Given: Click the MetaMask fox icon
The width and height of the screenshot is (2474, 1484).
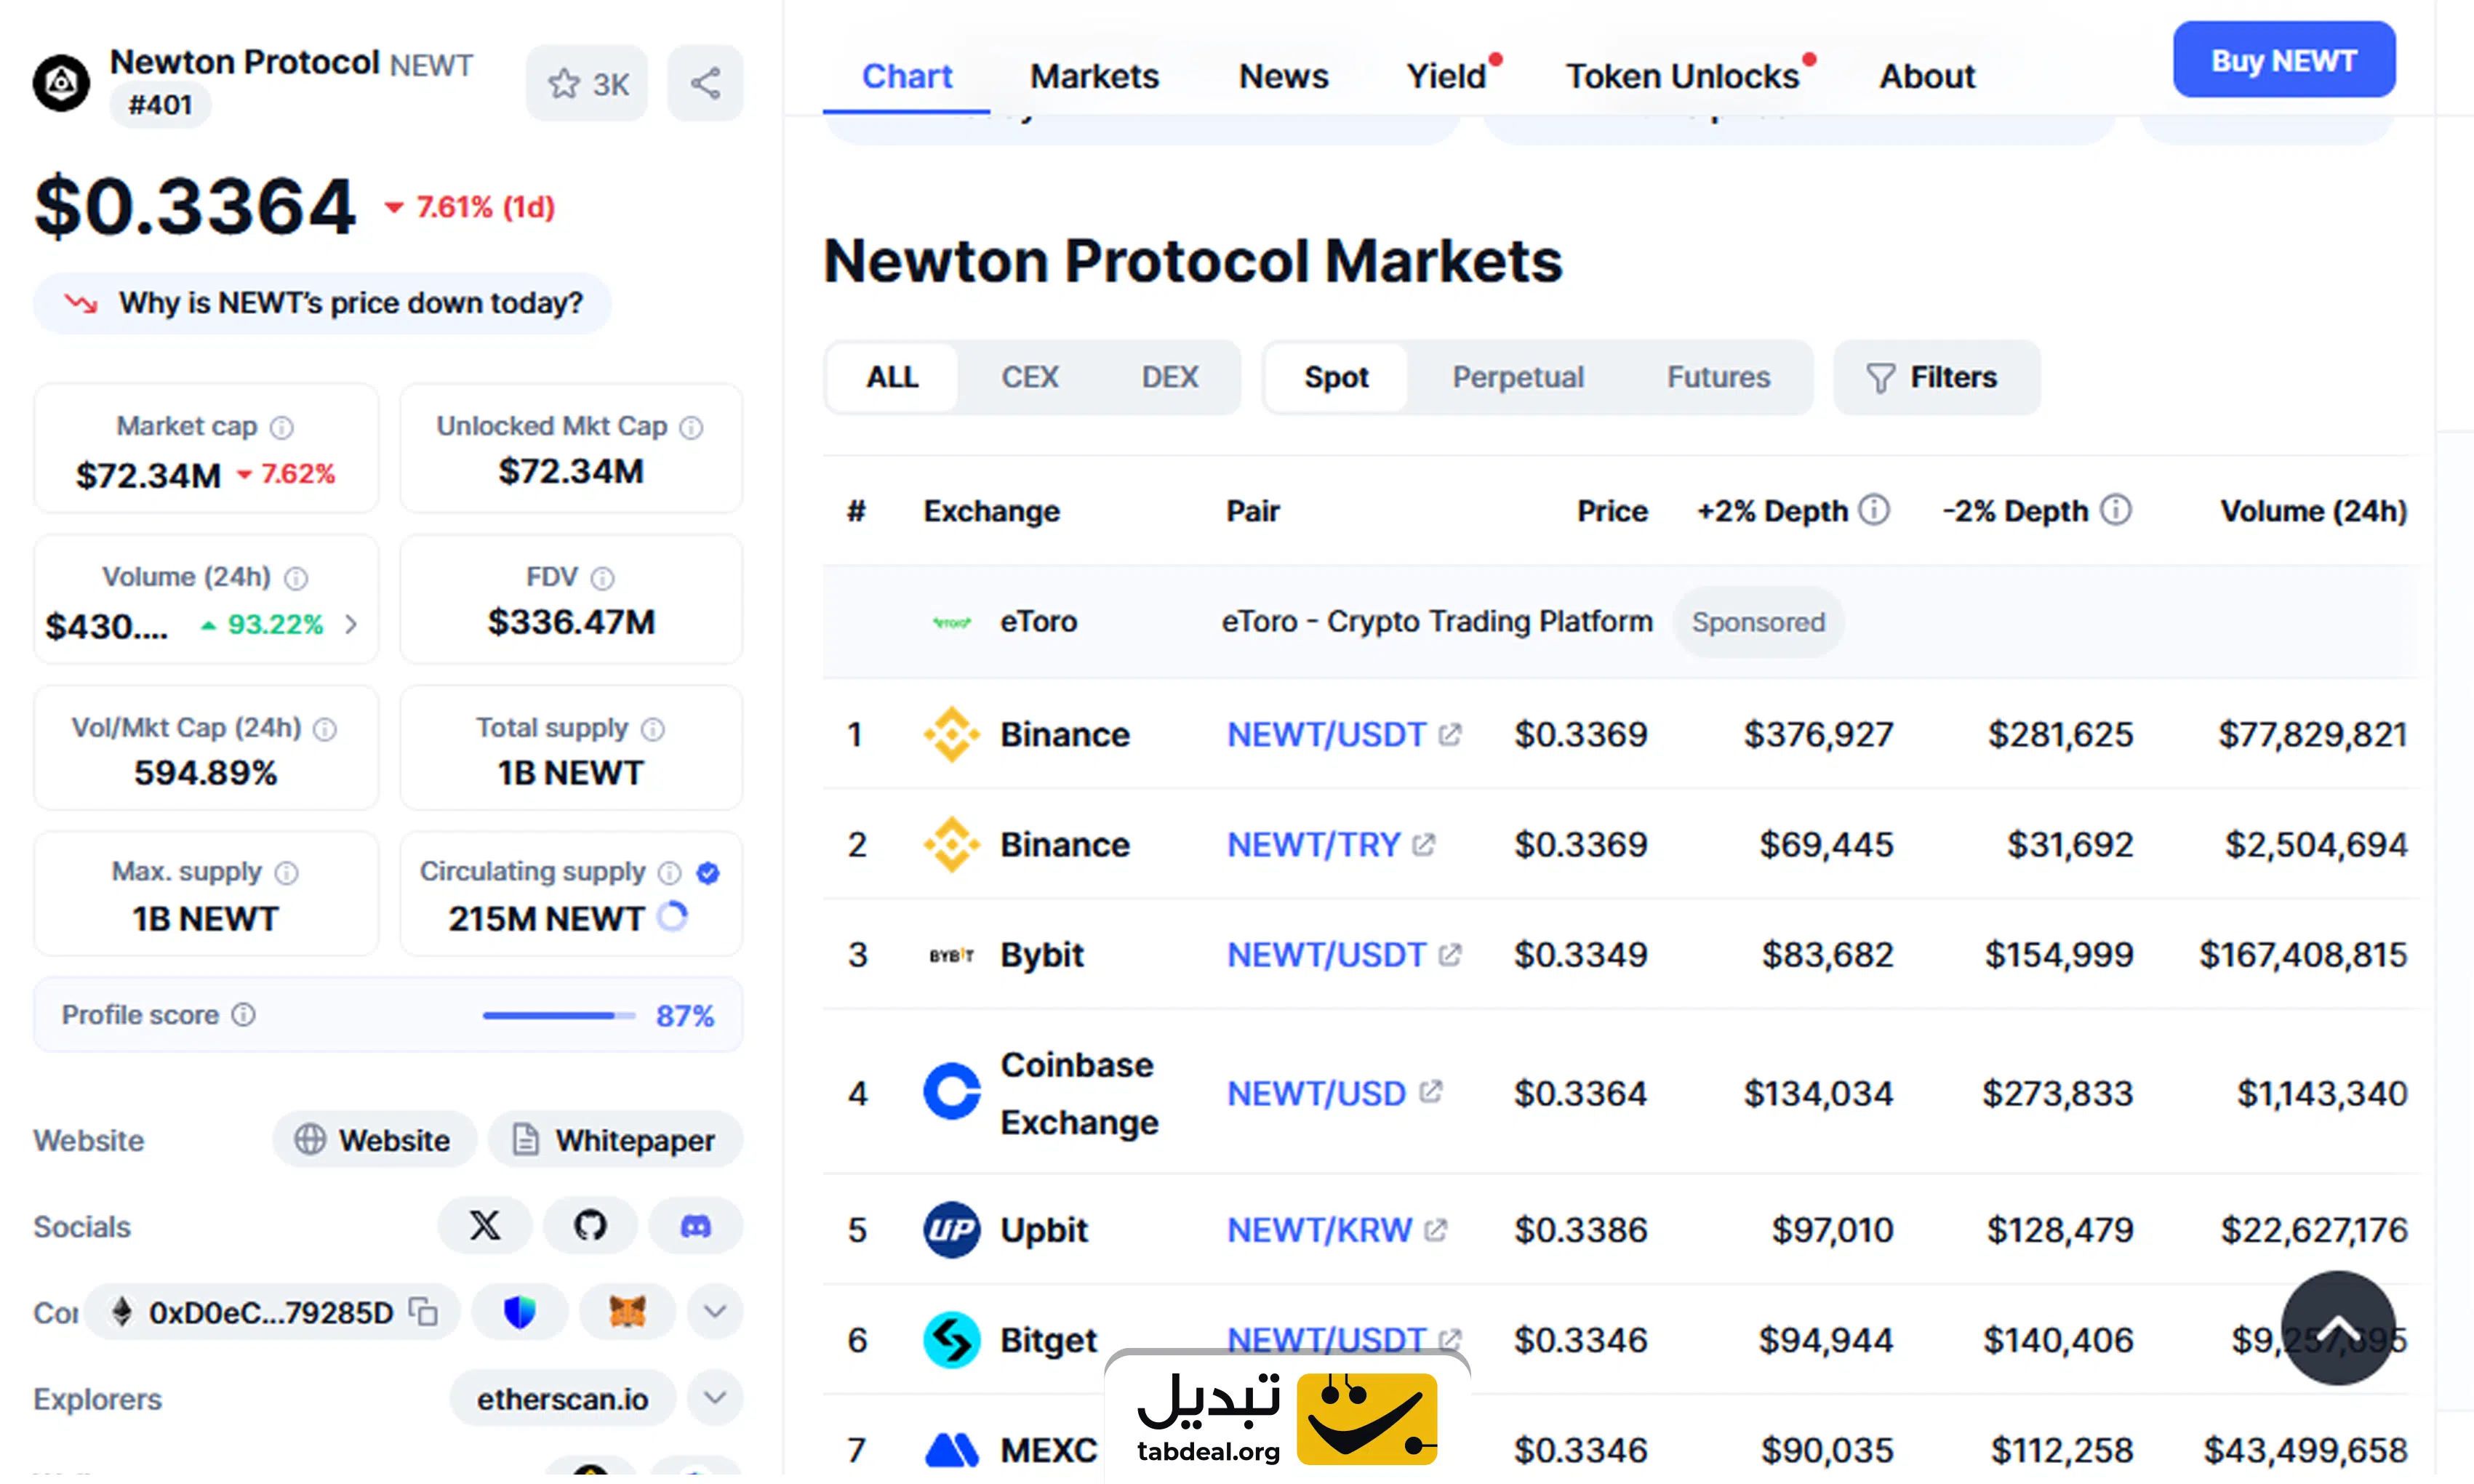Looking at the screenshot, I should tap(627, 1311).
